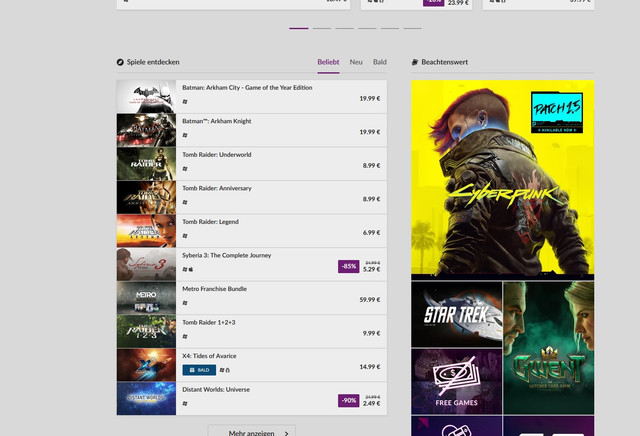Click Windows icon under Tomb Raider: Anniversary
Screen dimensions: 640x436
[184, 202]
